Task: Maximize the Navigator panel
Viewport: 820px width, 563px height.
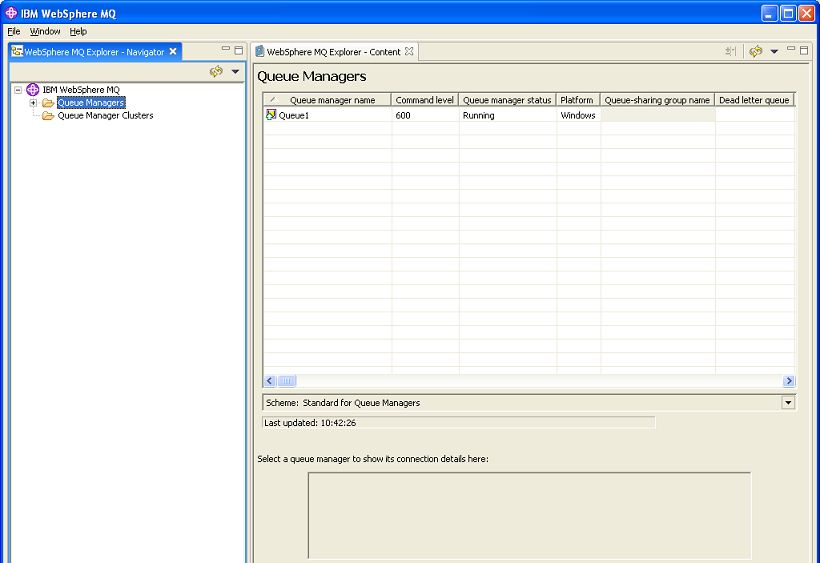Action: [238, 50]
